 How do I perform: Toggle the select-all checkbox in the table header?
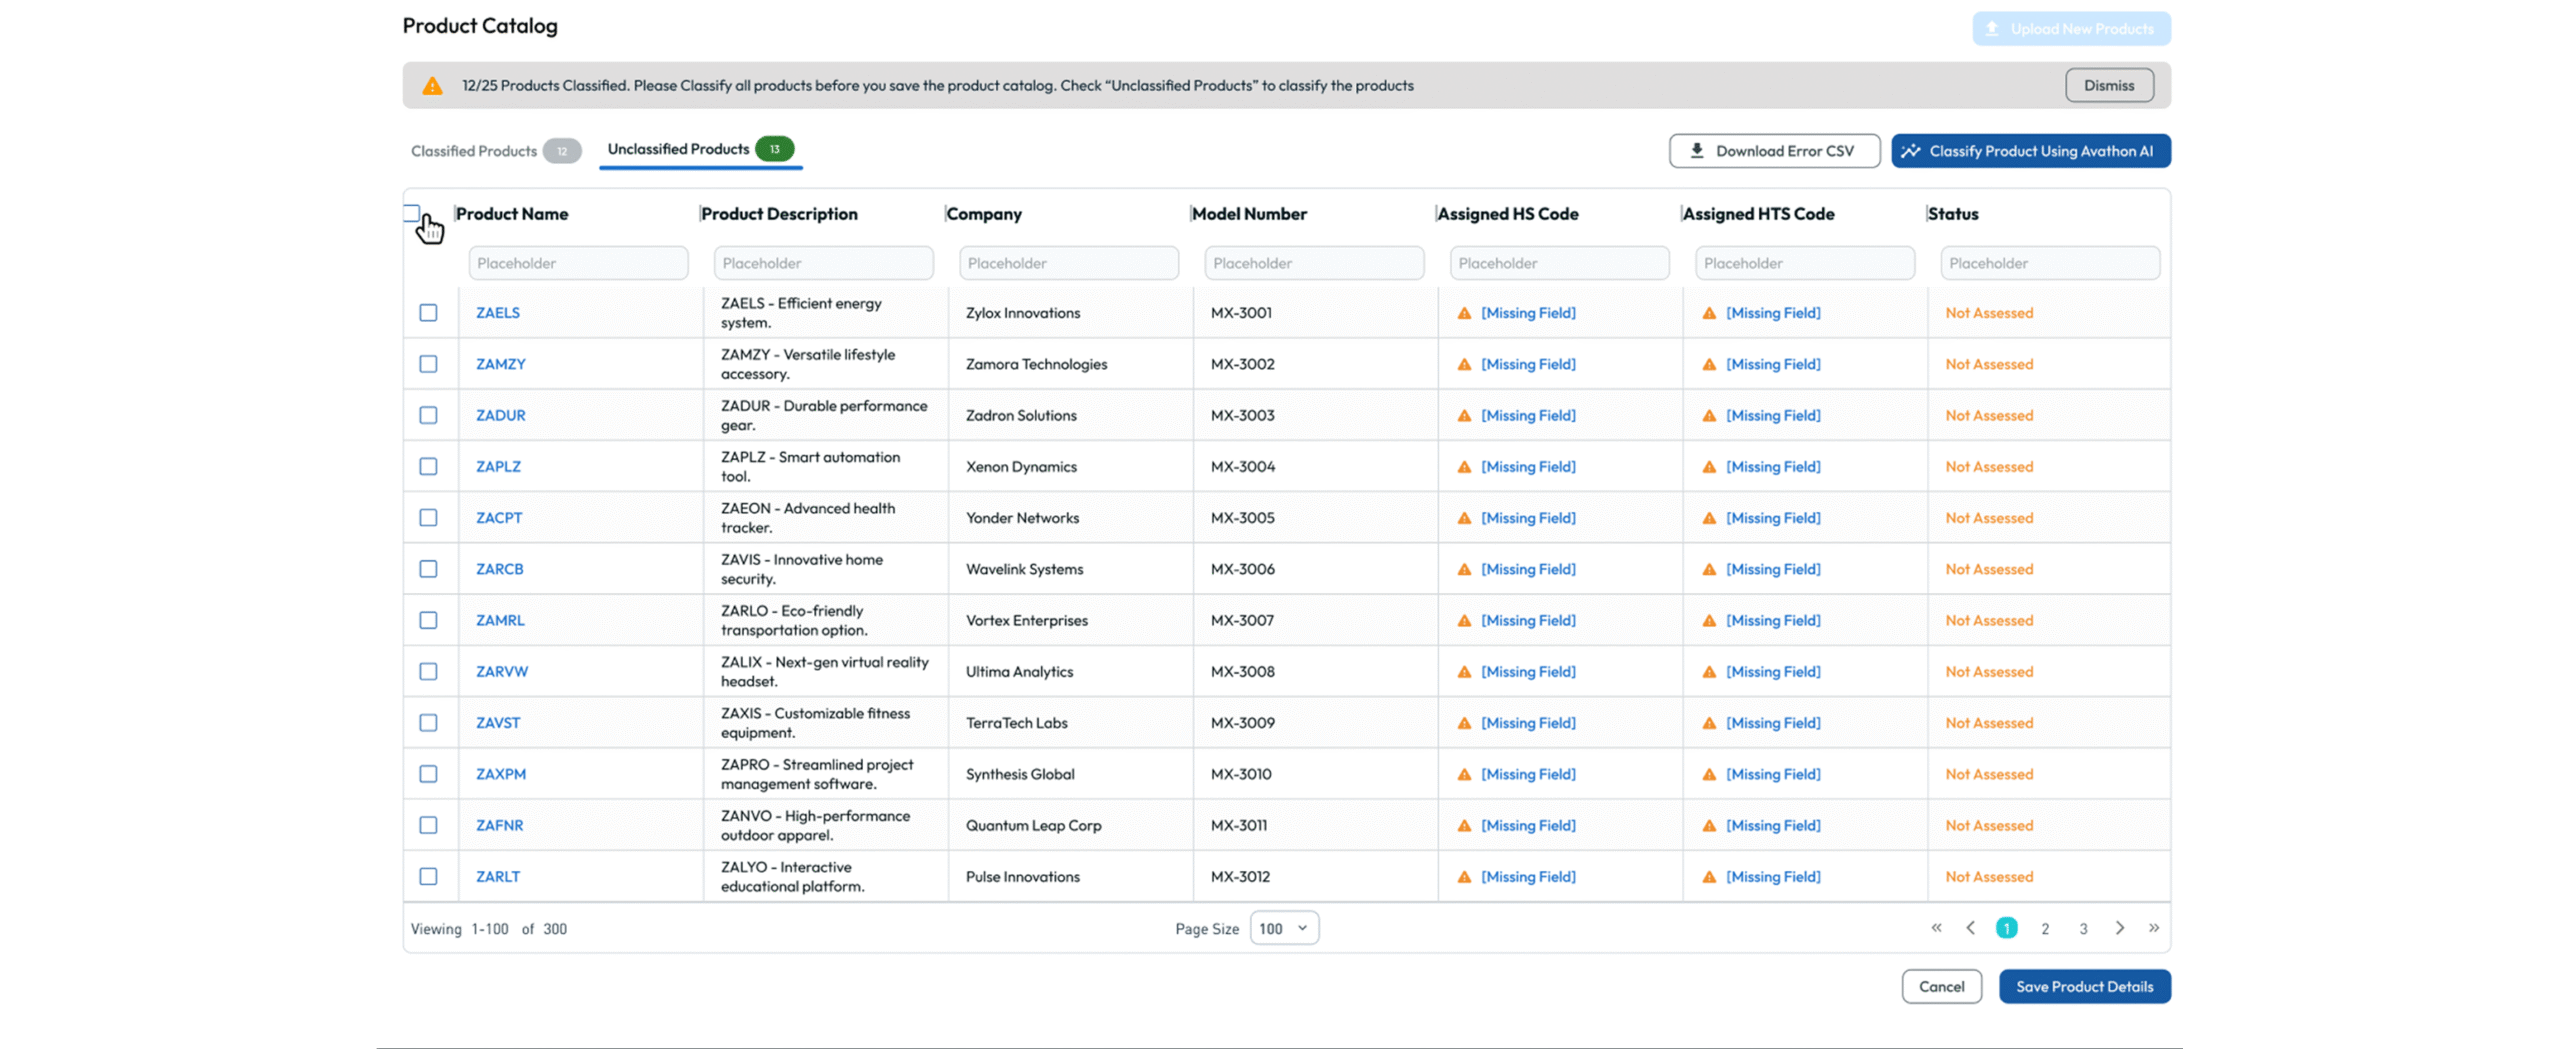412,213
